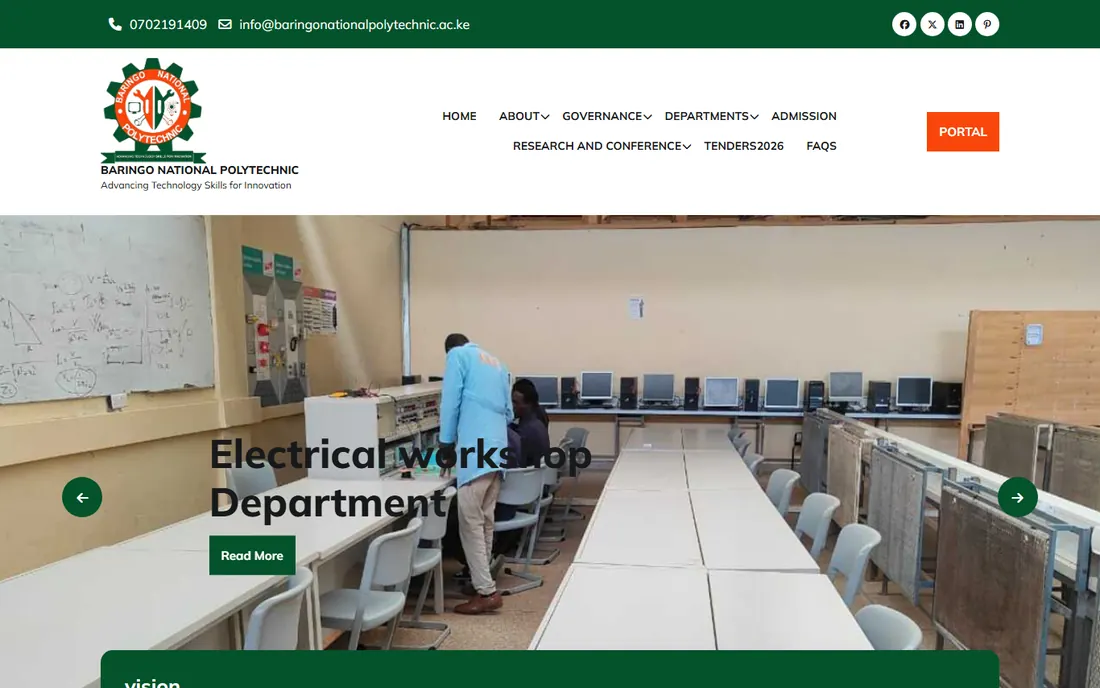Advance slider with right arrow button
This screenshot has width=1100, height=688.
1017,497
